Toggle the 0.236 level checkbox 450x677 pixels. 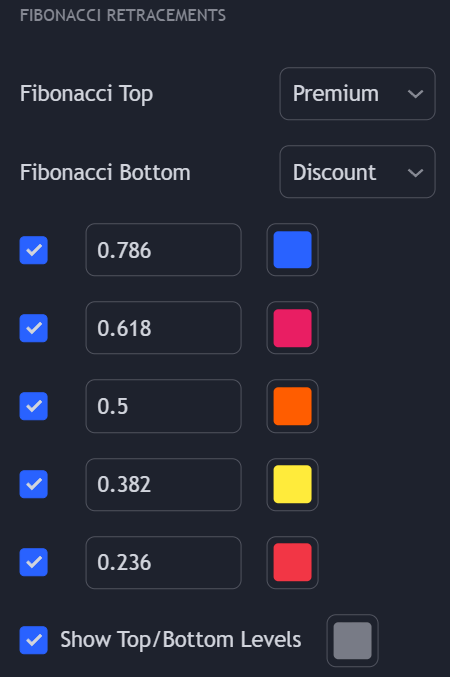click(34, 562)
